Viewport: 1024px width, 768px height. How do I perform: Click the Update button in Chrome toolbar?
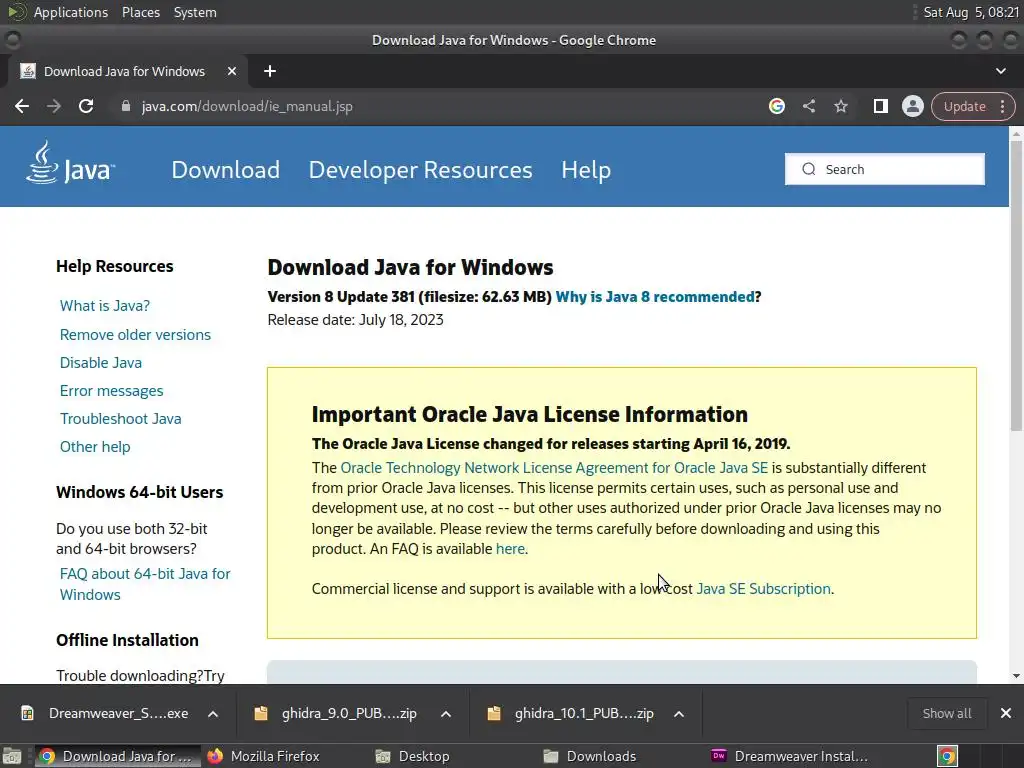964,106
